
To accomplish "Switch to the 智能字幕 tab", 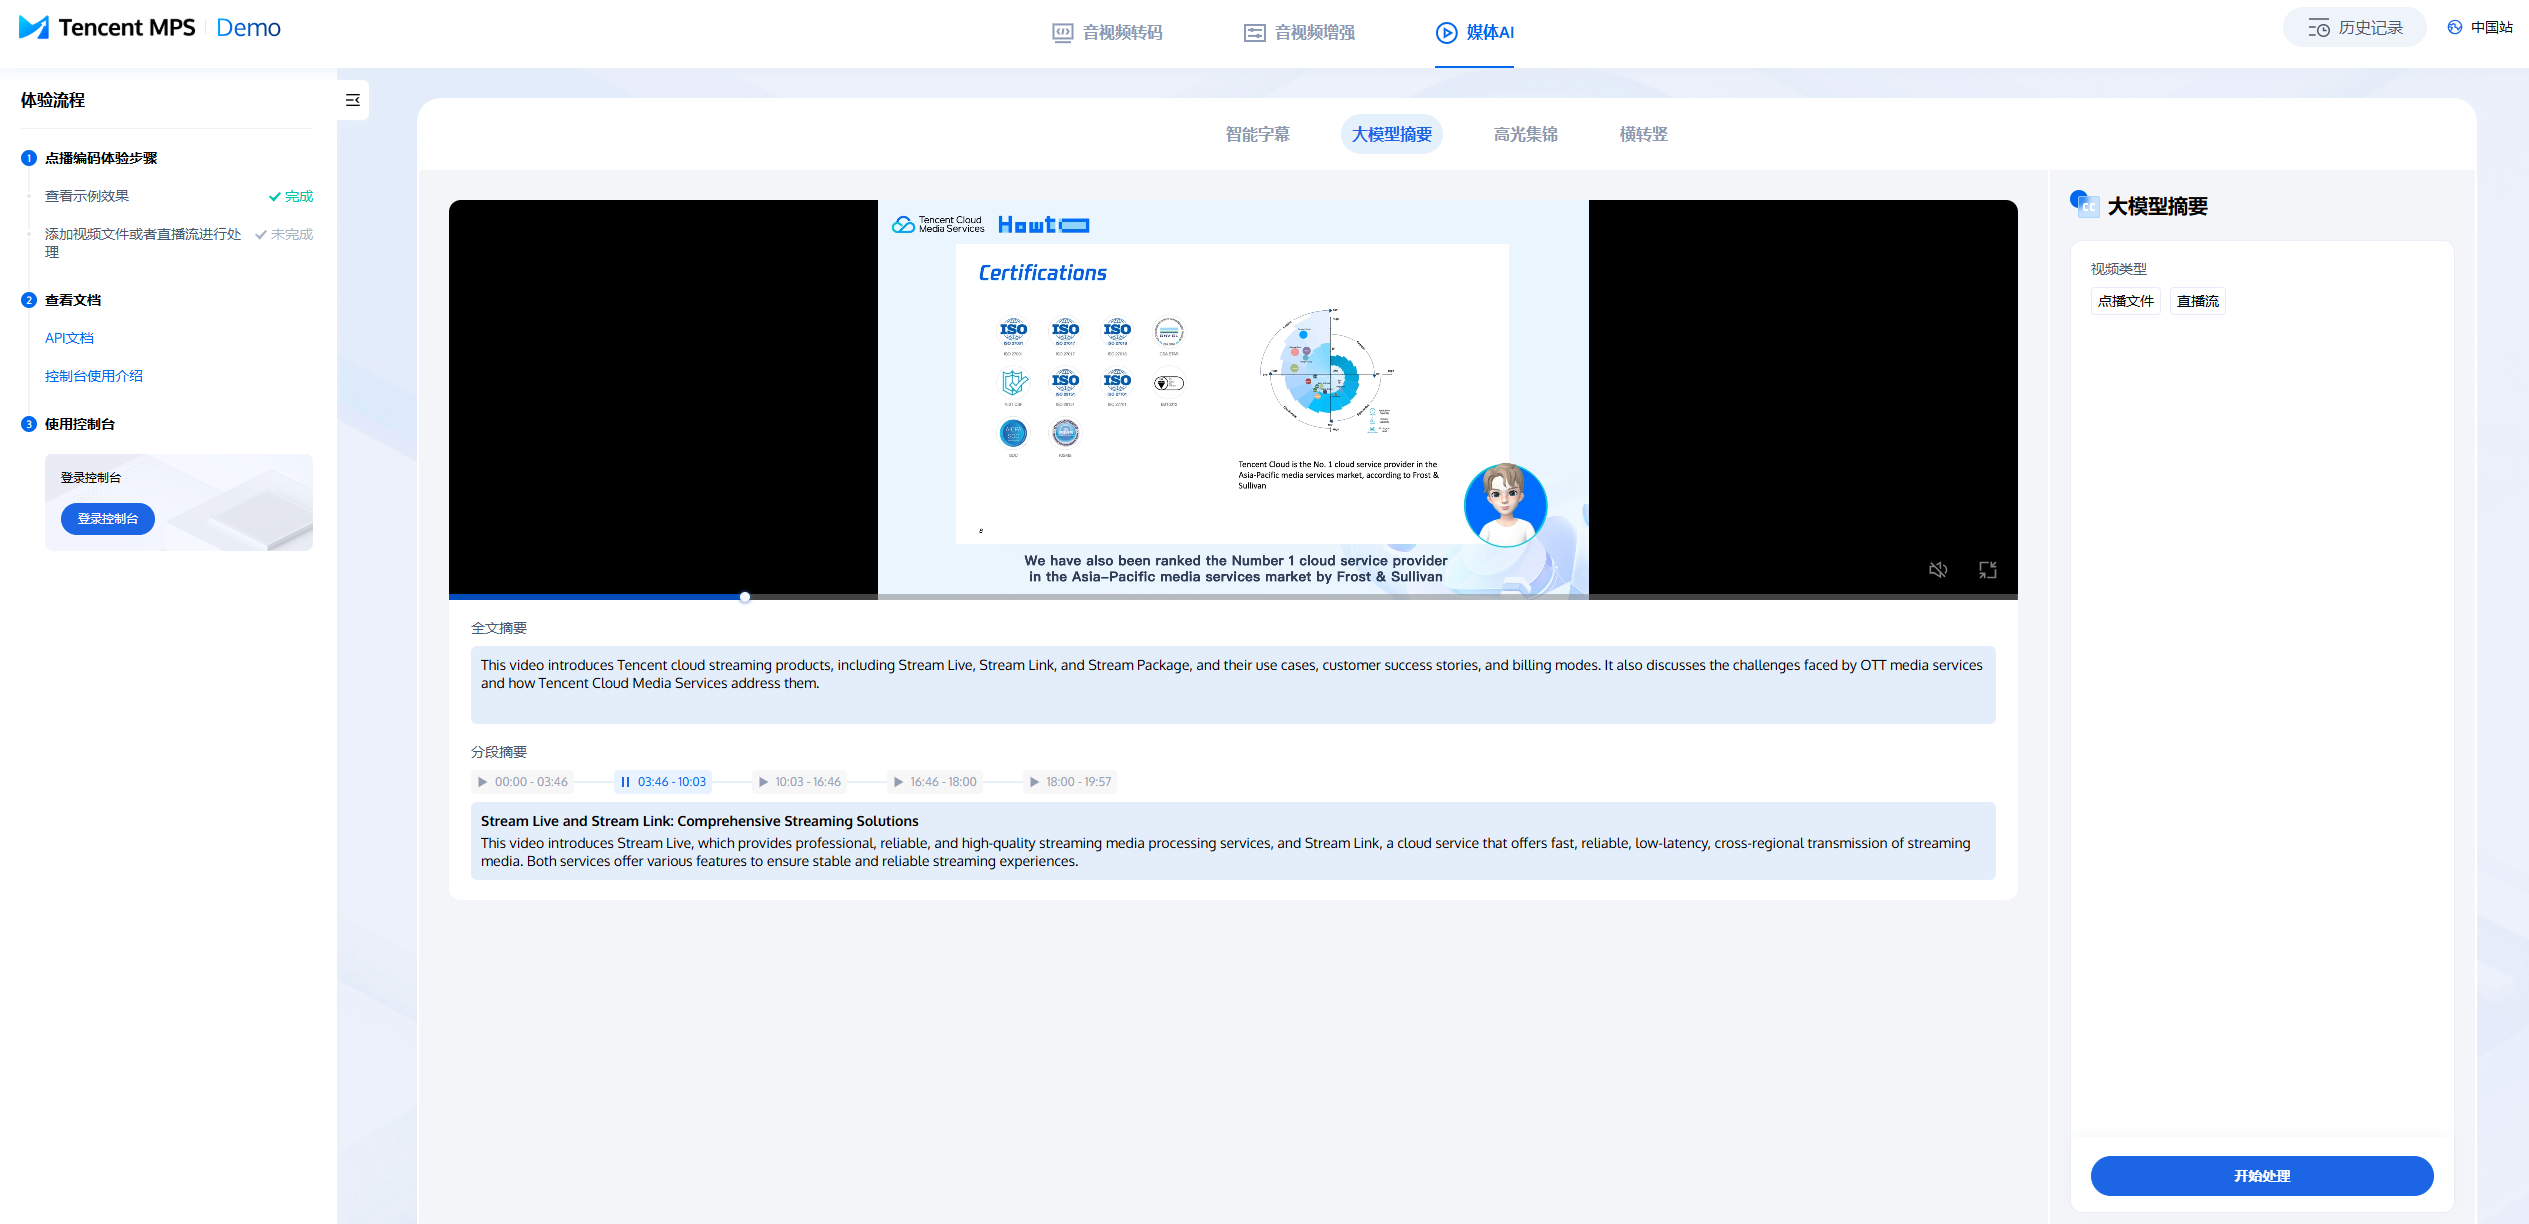I will coord(1257,134).
